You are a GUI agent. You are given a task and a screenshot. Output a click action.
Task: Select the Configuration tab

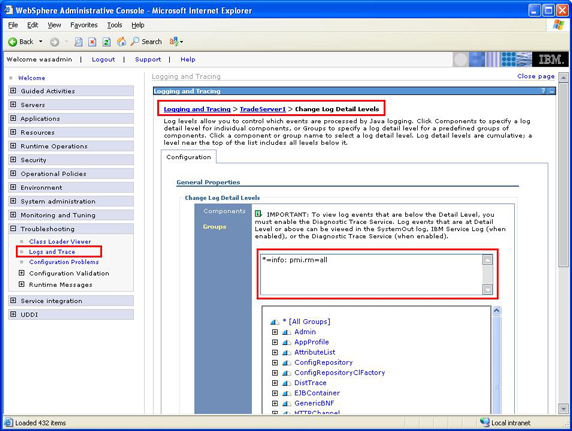[189, 157]
